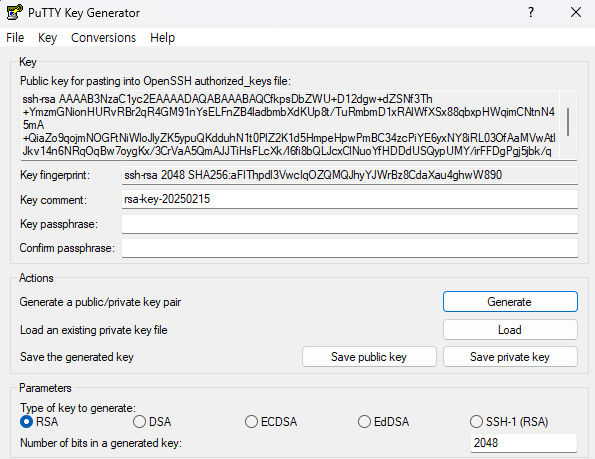Click 'Generate a public/private key pair' text
The image size is (595, 459).
pos(100,302)
